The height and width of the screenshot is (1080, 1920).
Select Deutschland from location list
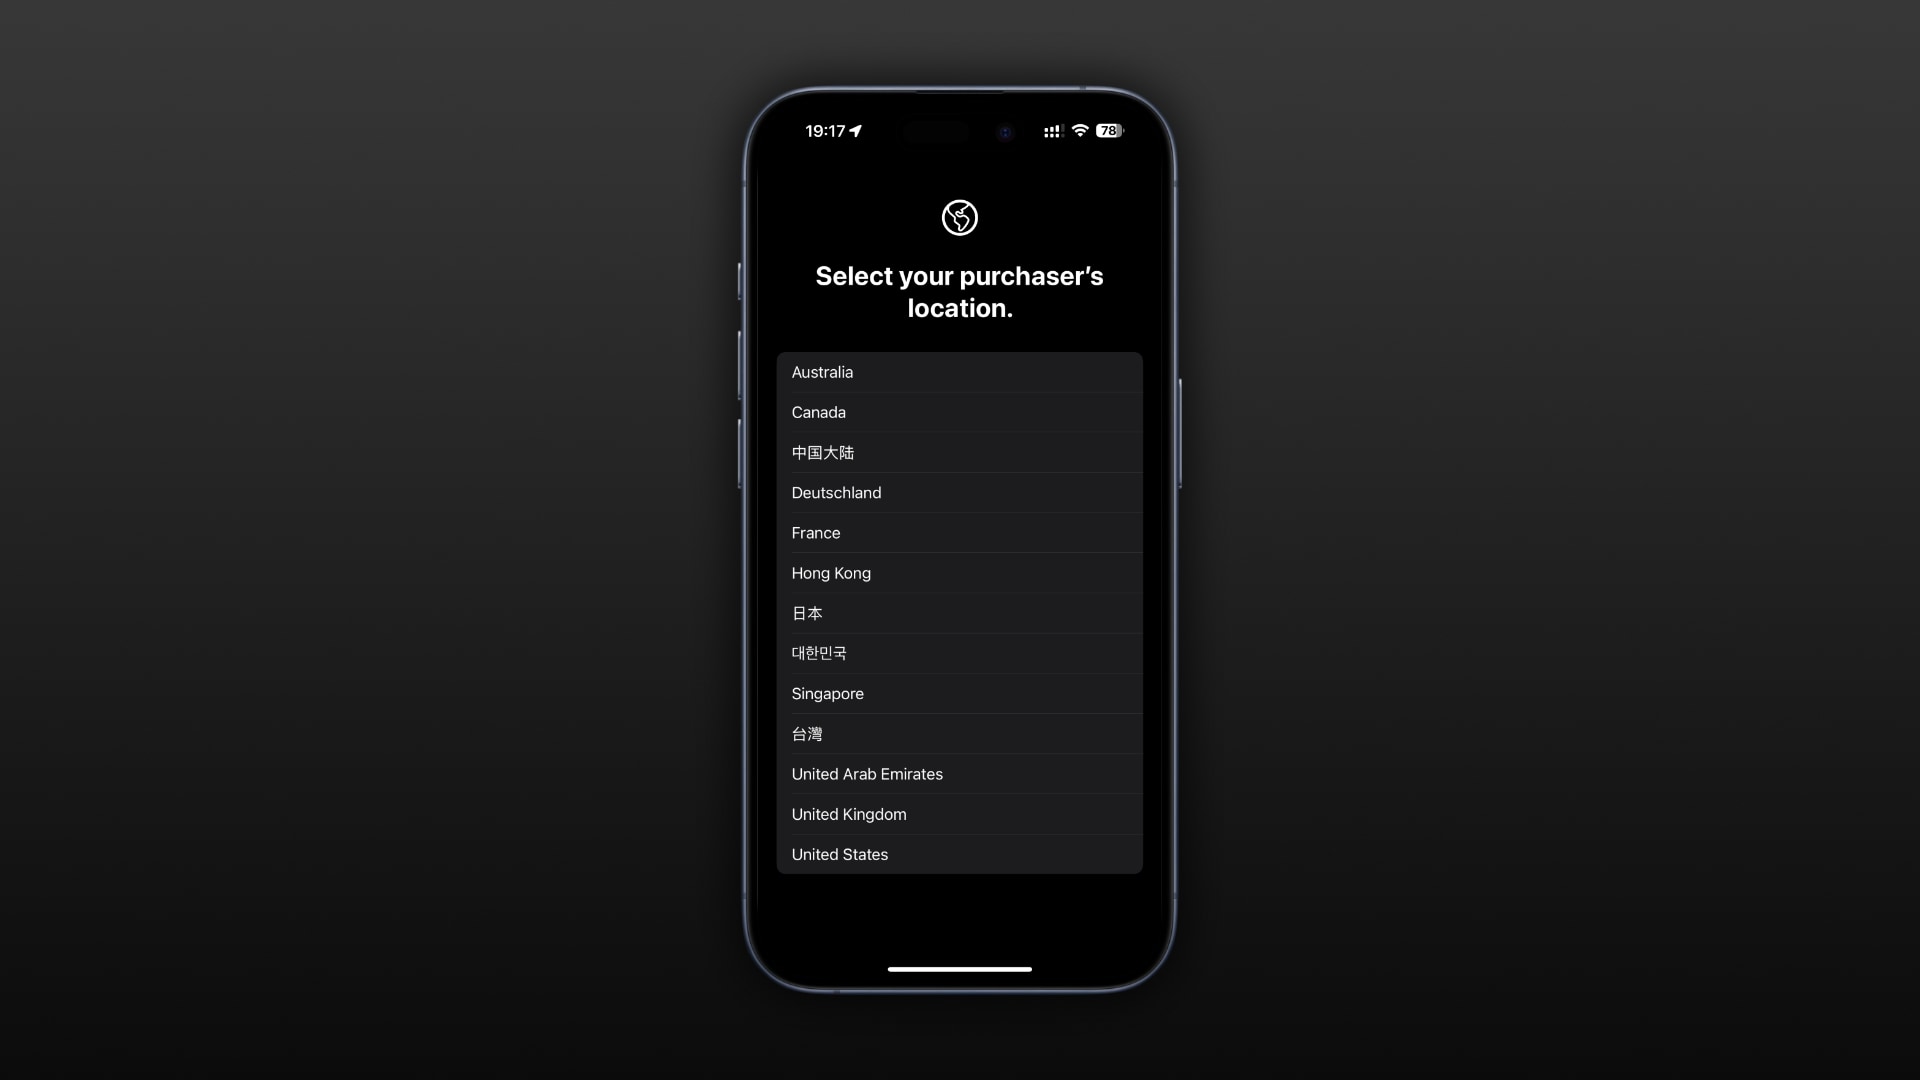click(x=960, y=492)
